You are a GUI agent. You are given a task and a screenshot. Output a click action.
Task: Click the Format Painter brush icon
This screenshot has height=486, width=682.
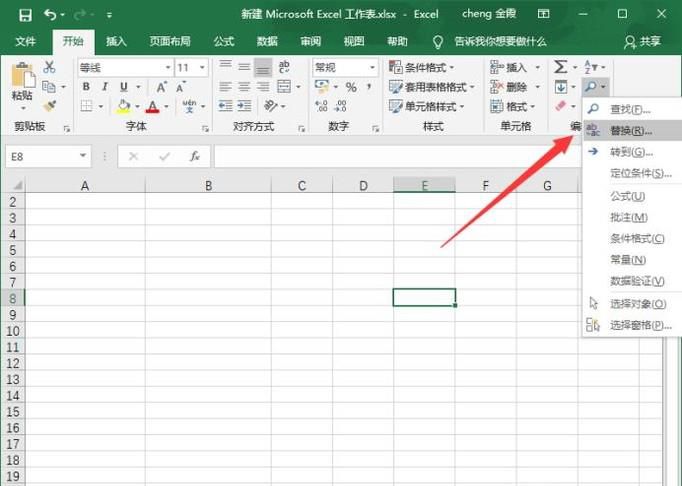point(50,106)
